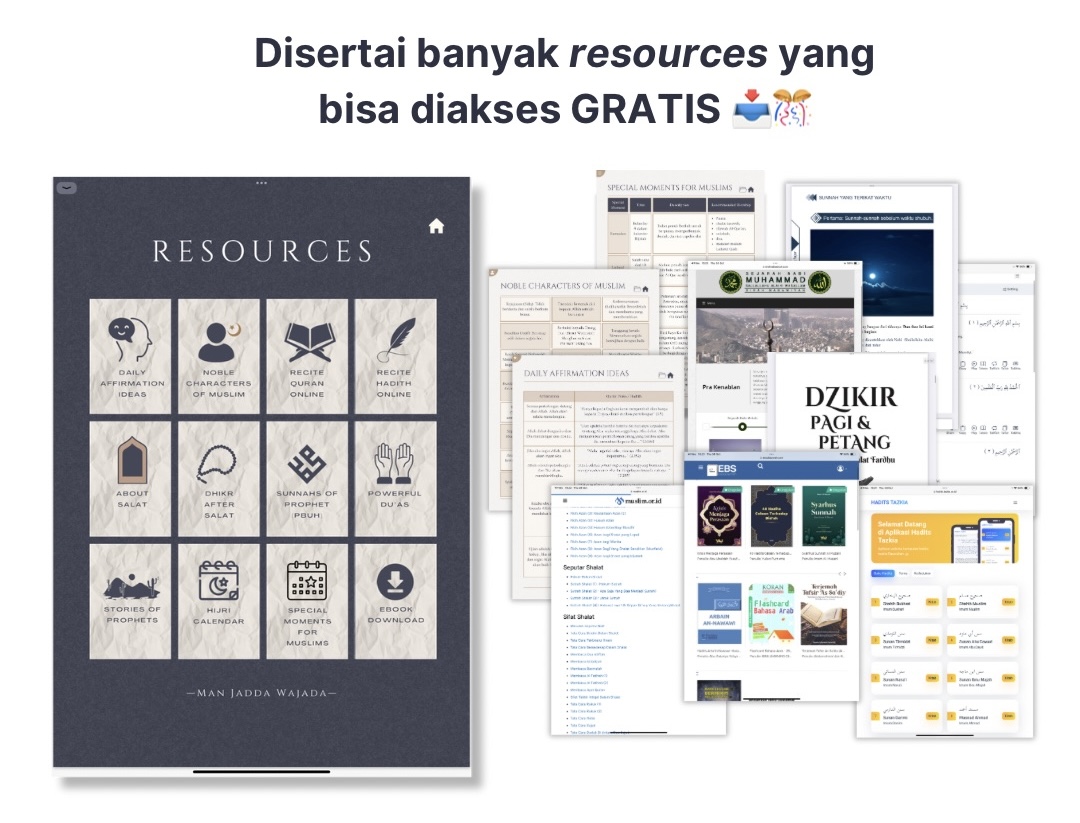The height and width of the screenshot is (823, 1080).
Task: Click the previous arrow in the EBS book carousel
Action: click(839, 573)
